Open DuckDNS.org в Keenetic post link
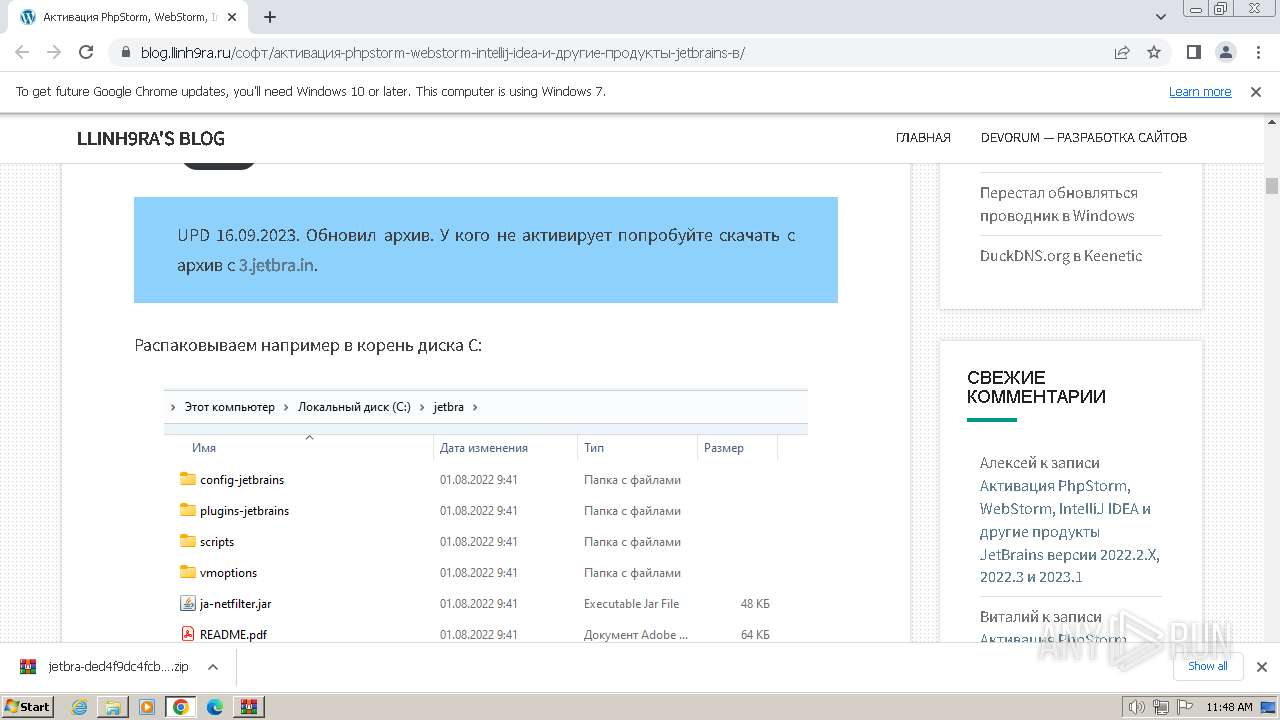This screenshot has height=720, width=1280. (x=1061, y=256)
